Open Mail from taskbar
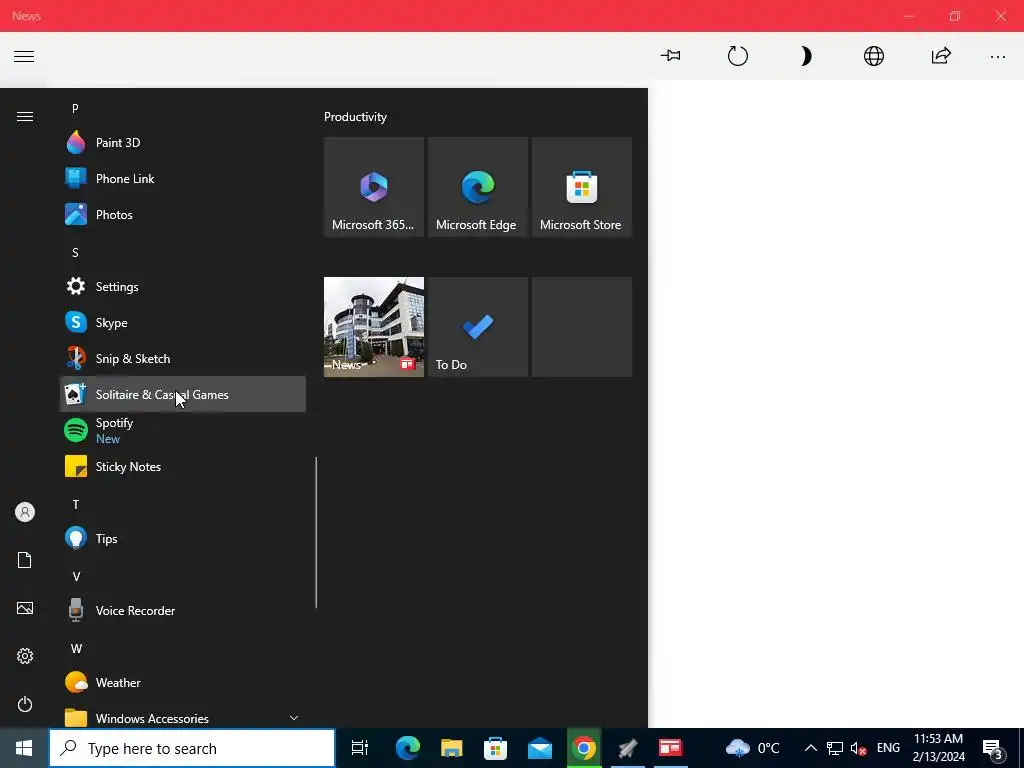Image resolution: width=1024 pixels, height=768 pixels. point(540,748)
